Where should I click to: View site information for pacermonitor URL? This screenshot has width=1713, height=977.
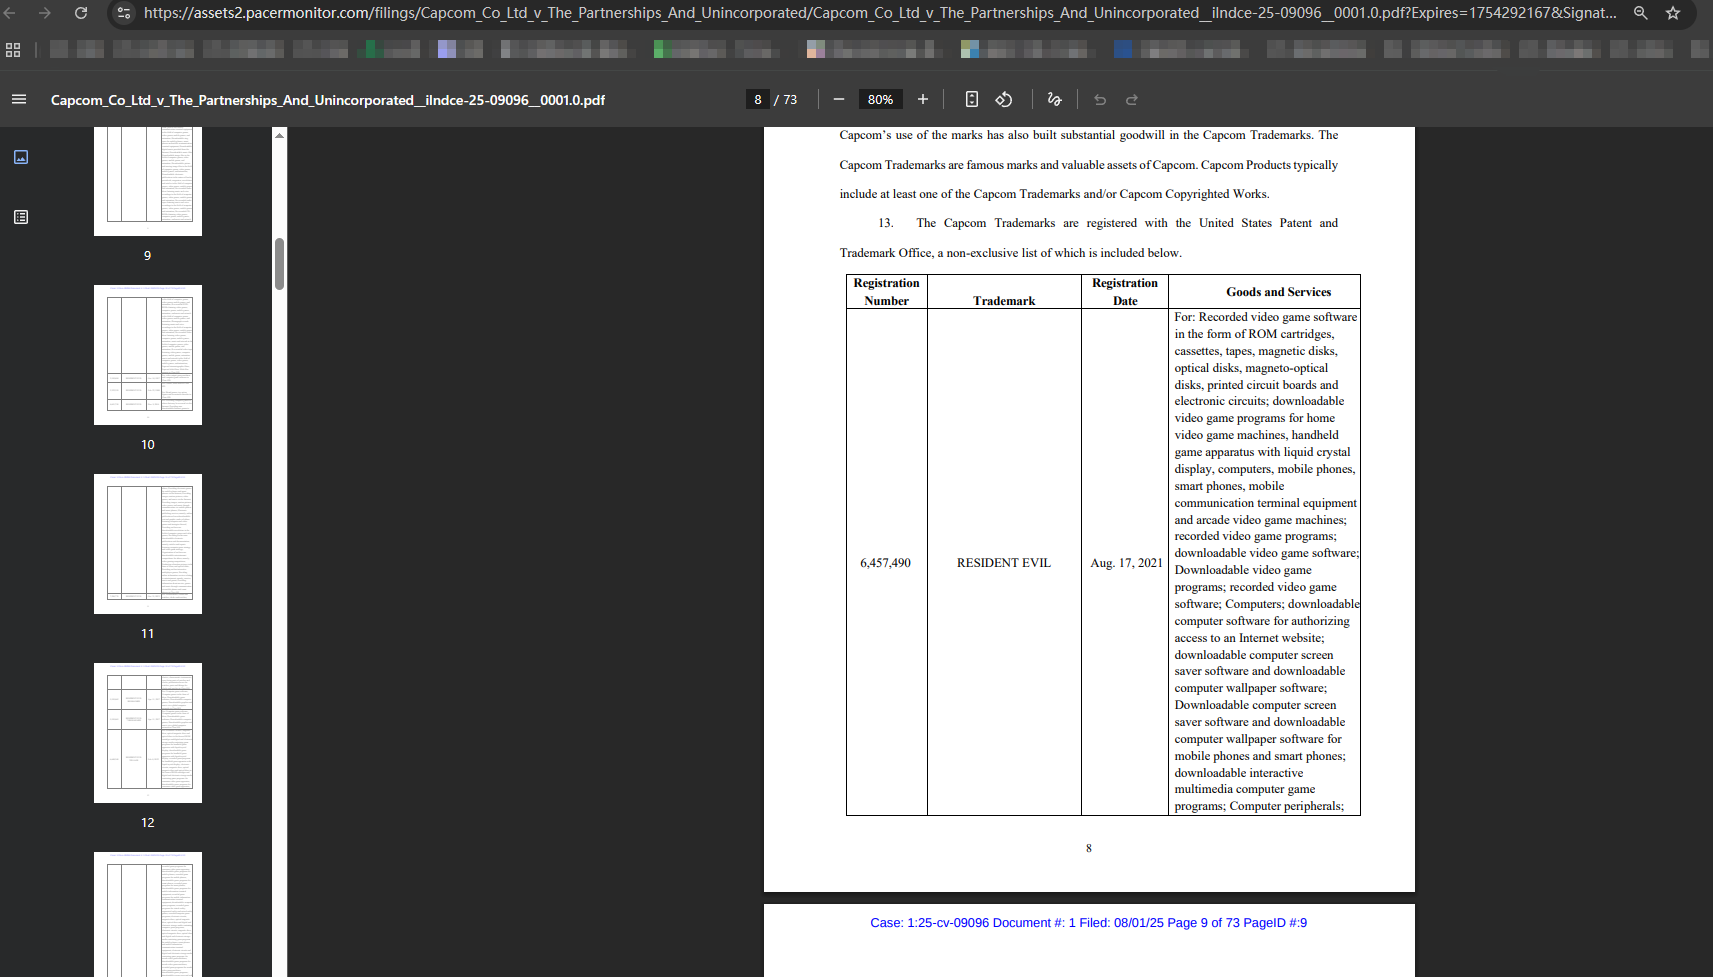point(124,13)
